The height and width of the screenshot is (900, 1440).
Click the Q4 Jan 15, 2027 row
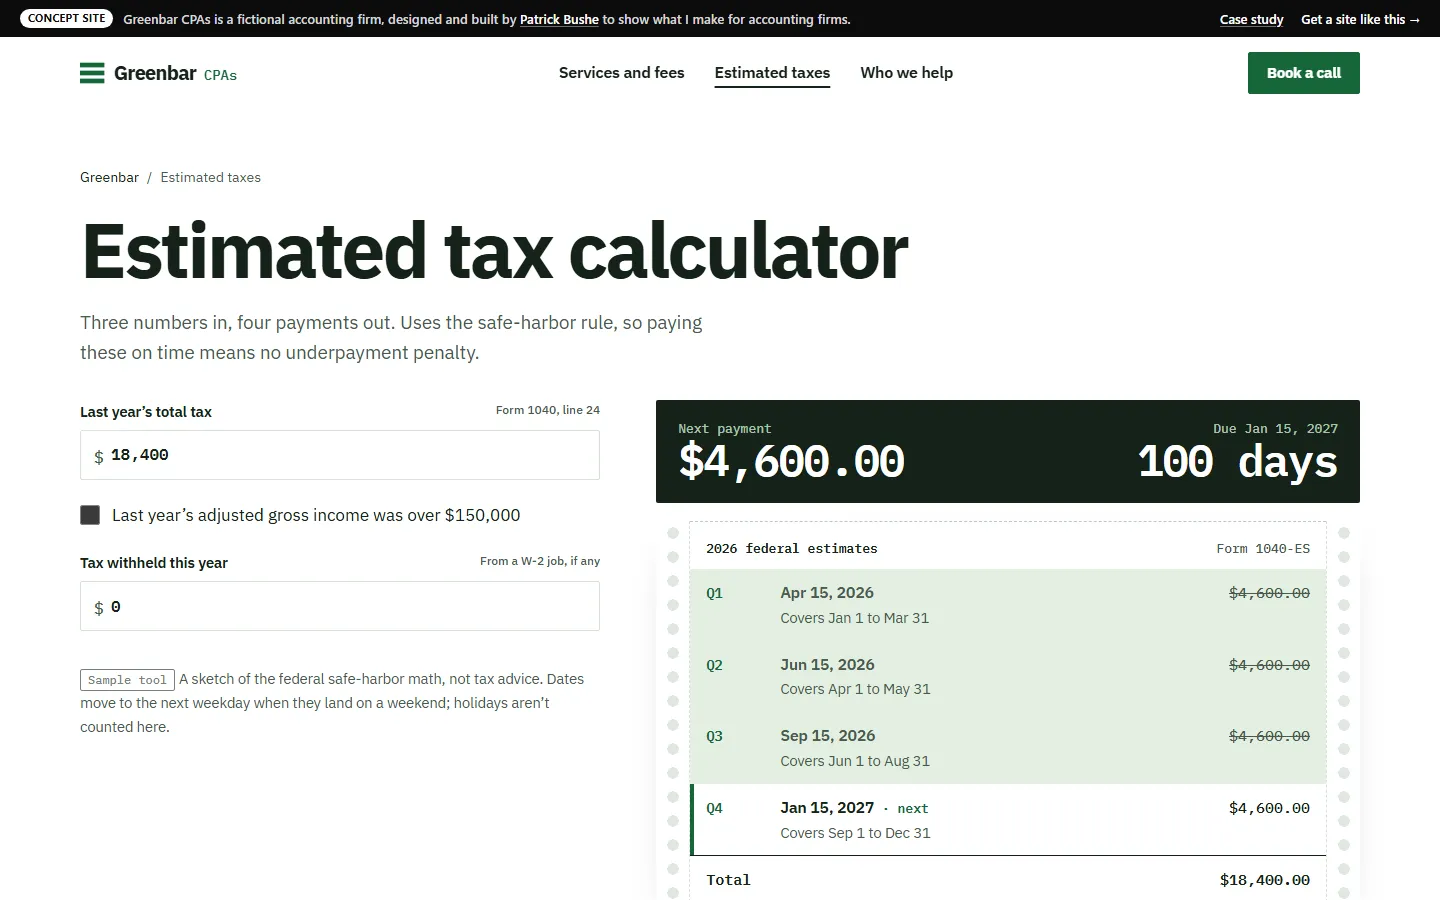(1008, 820)
